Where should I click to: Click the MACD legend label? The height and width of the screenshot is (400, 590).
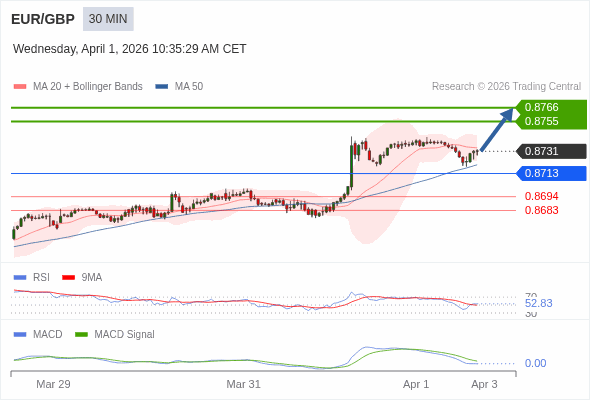pyautogui.click(x=48, y=335)
